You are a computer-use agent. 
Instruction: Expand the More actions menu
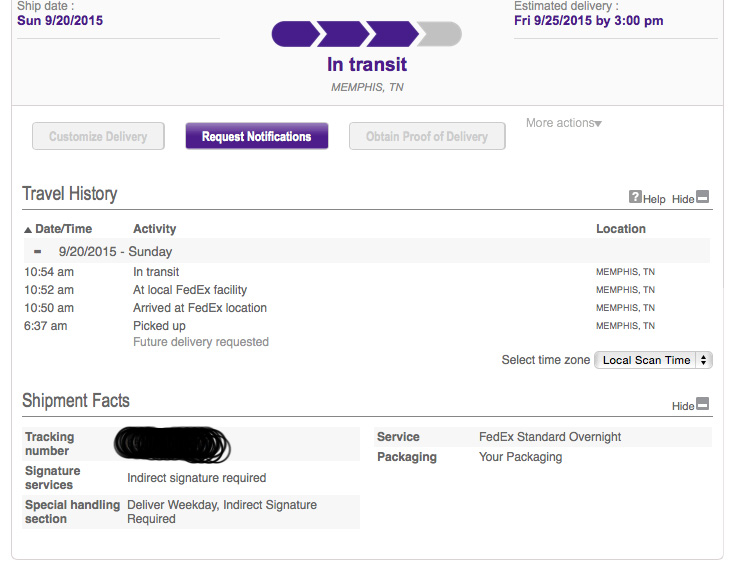(564, 123)
